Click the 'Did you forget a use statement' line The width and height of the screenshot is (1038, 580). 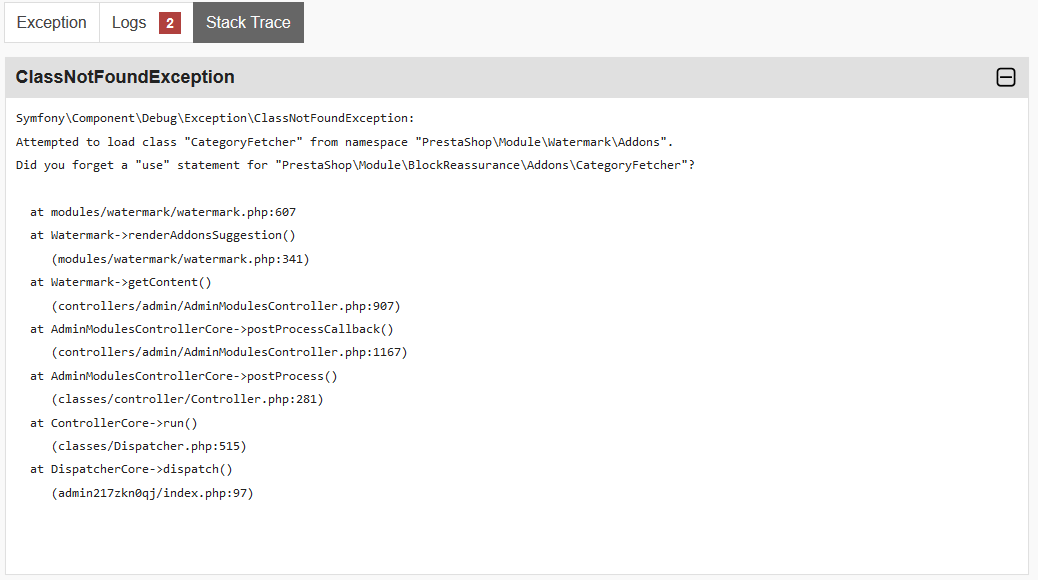pyautogui.click(x=355, y=165)
